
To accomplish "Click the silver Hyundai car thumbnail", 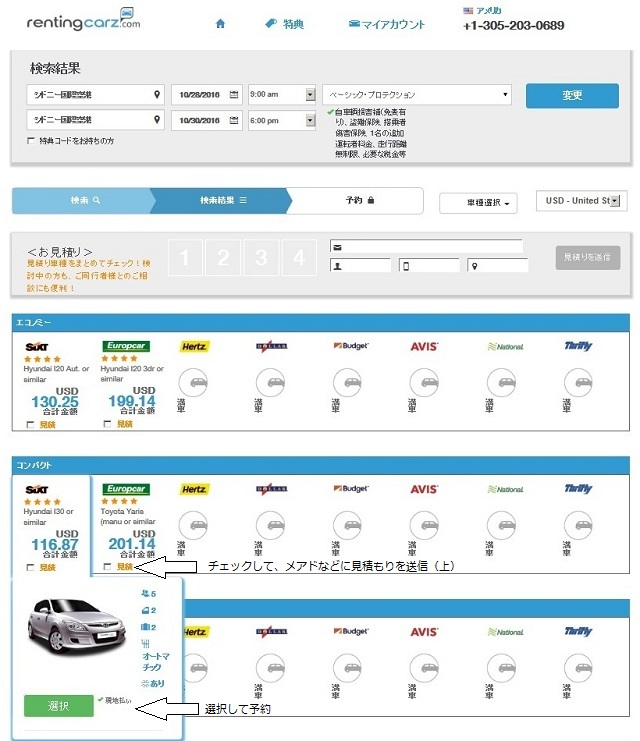I will coord(77,626).
